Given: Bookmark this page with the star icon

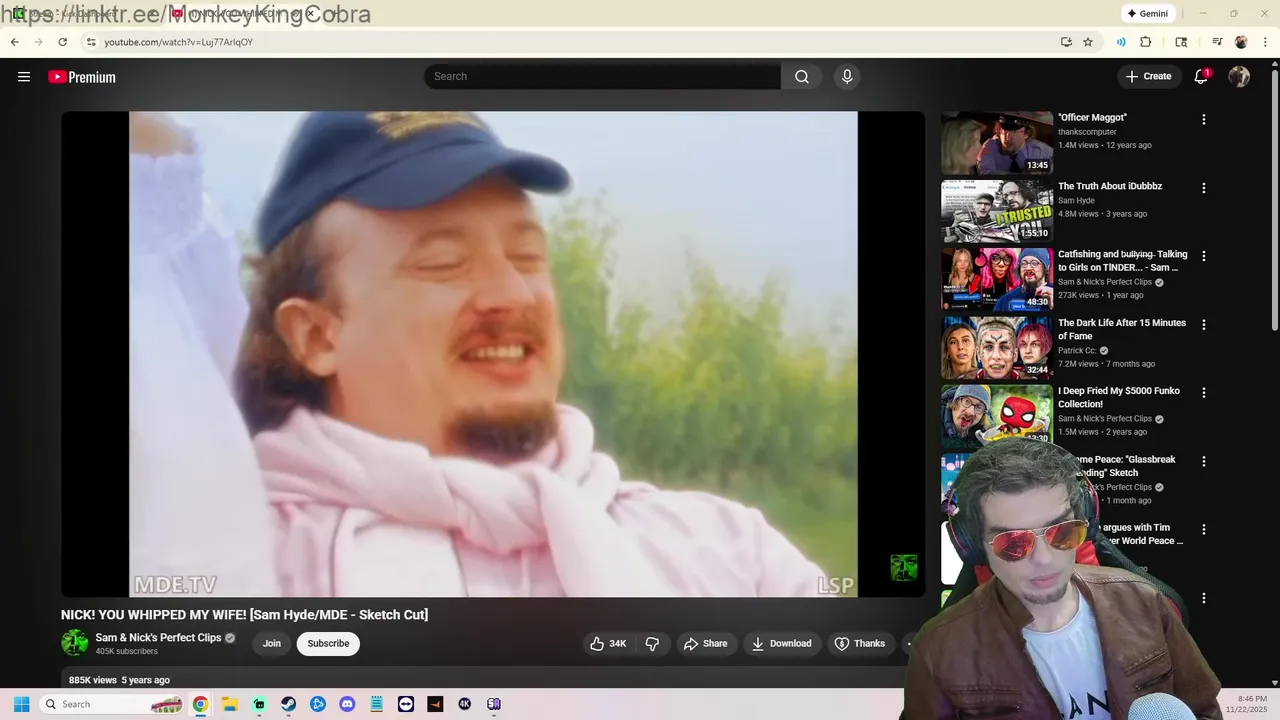Looking at the screenshot, I should tap(1088, 42).
